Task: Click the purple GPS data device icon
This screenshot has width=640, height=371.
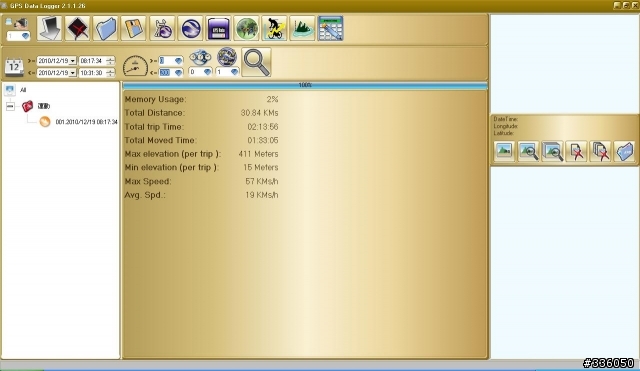Action: pos(218,28)
